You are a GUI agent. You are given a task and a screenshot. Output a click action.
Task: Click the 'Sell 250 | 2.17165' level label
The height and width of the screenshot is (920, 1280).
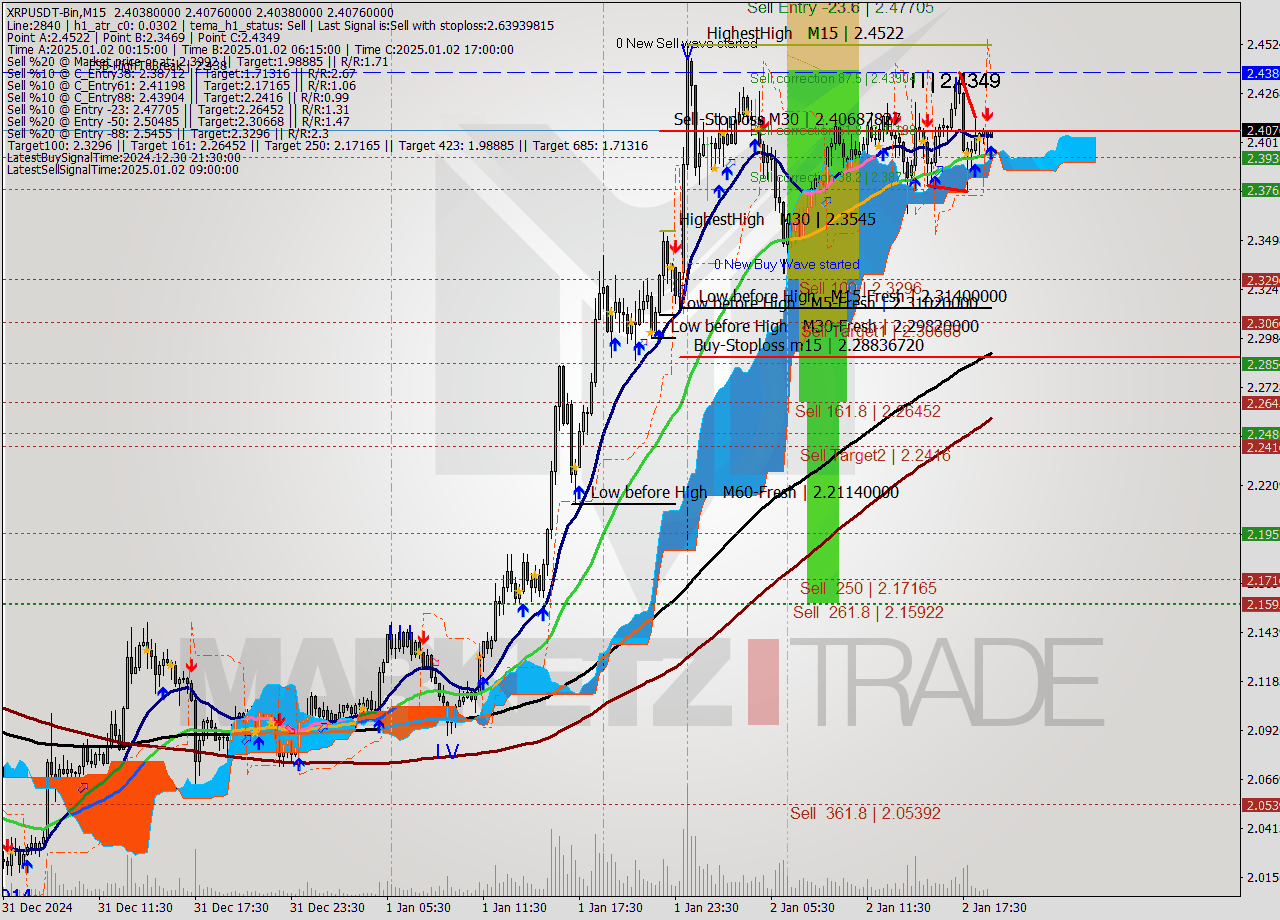[868, 588]
